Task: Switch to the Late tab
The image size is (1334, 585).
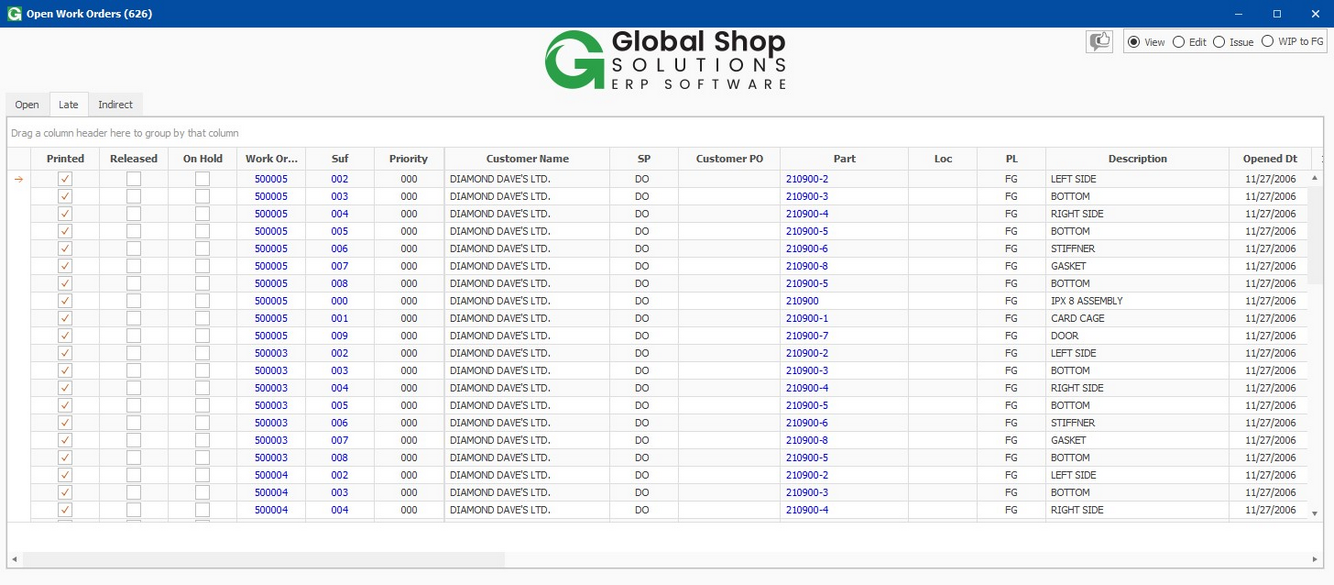Action: coord(68,105)
